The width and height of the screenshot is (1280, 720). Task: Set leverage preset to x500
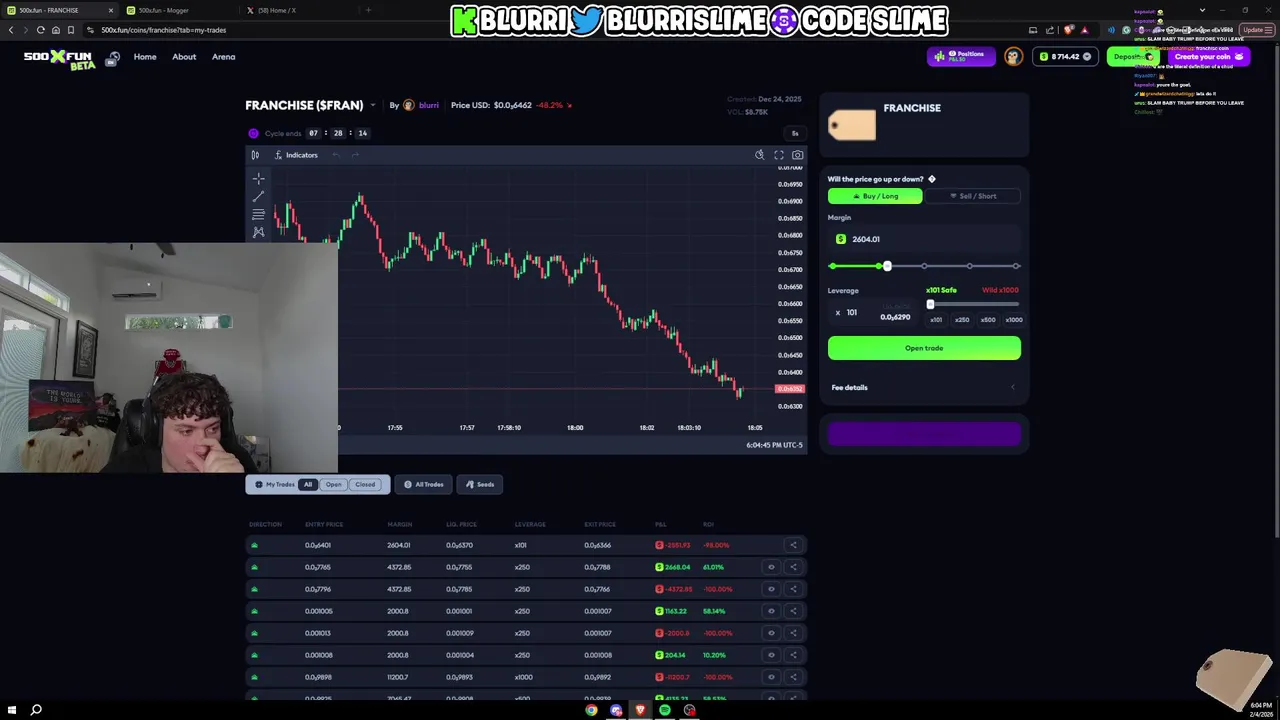tap(988, 320)
